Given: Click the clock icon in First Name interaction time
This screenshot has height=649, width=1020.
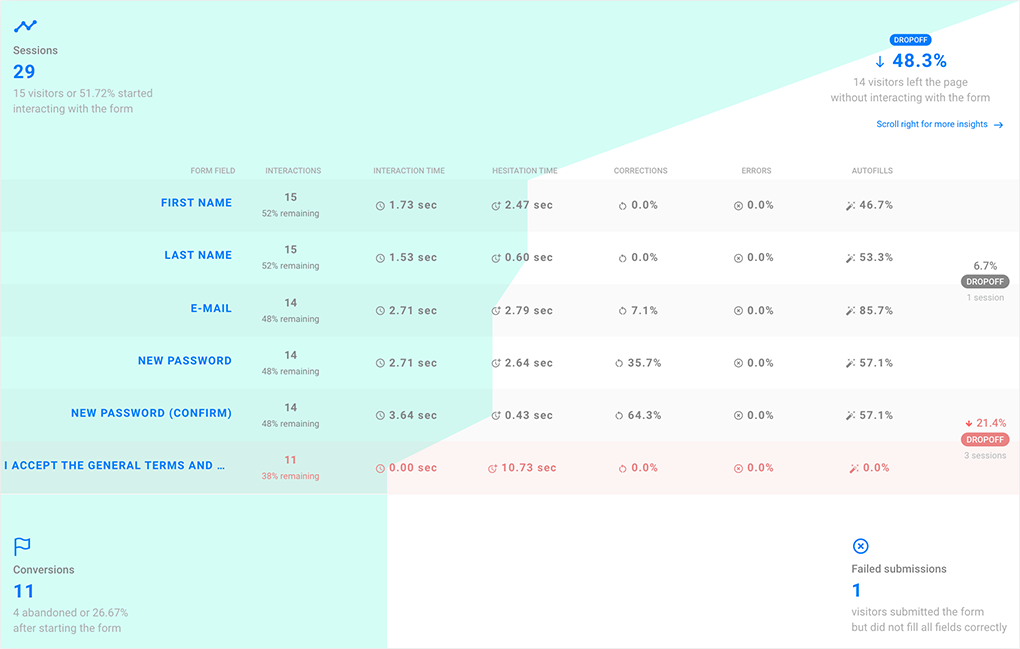Looking at the screenshot, I should click(x=380, y=205).
